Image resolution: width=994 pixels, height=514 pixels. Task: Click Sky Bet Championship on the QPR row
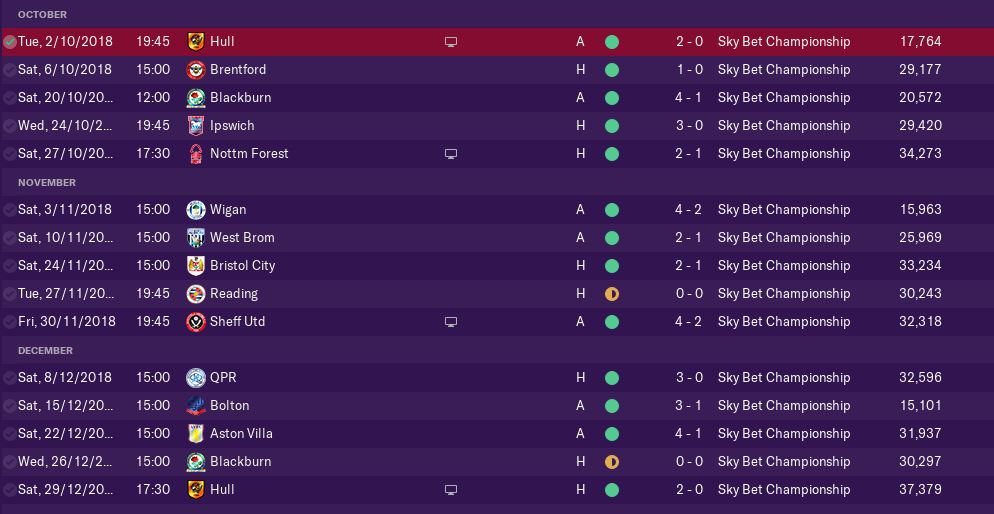[x=784, y=378]
